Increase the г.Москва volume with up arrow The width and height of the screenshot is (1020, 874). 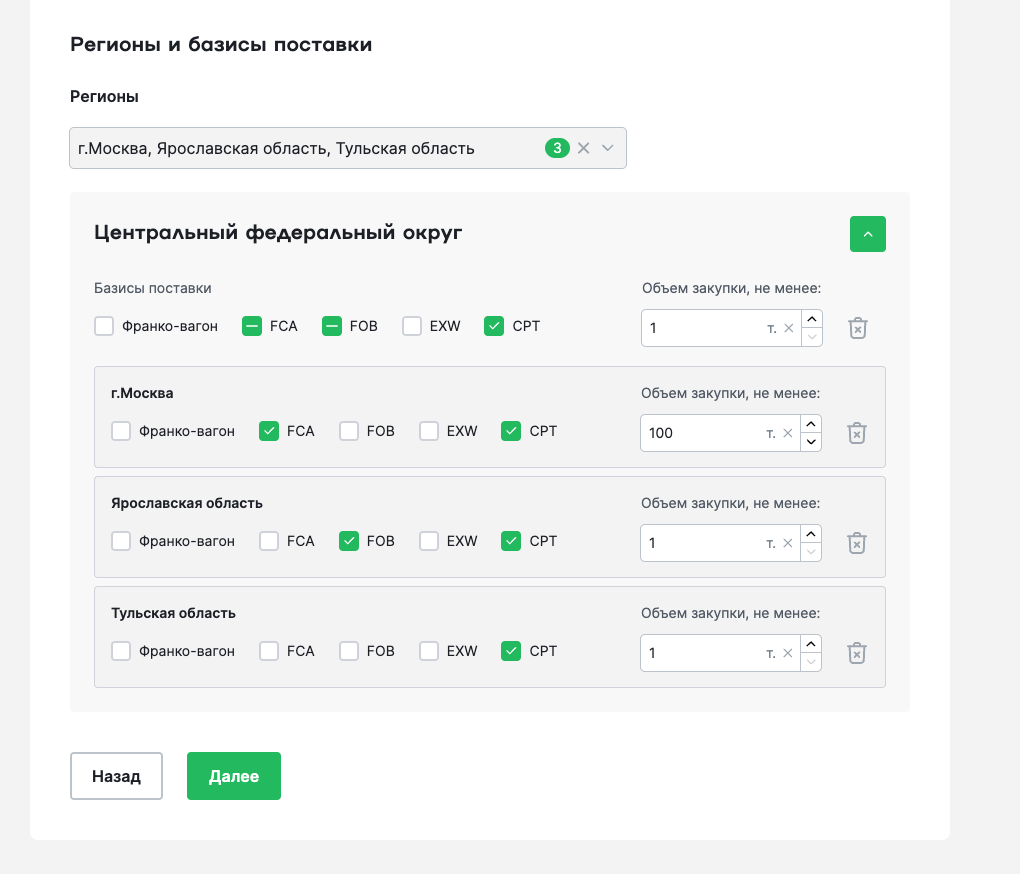point(811,424)
